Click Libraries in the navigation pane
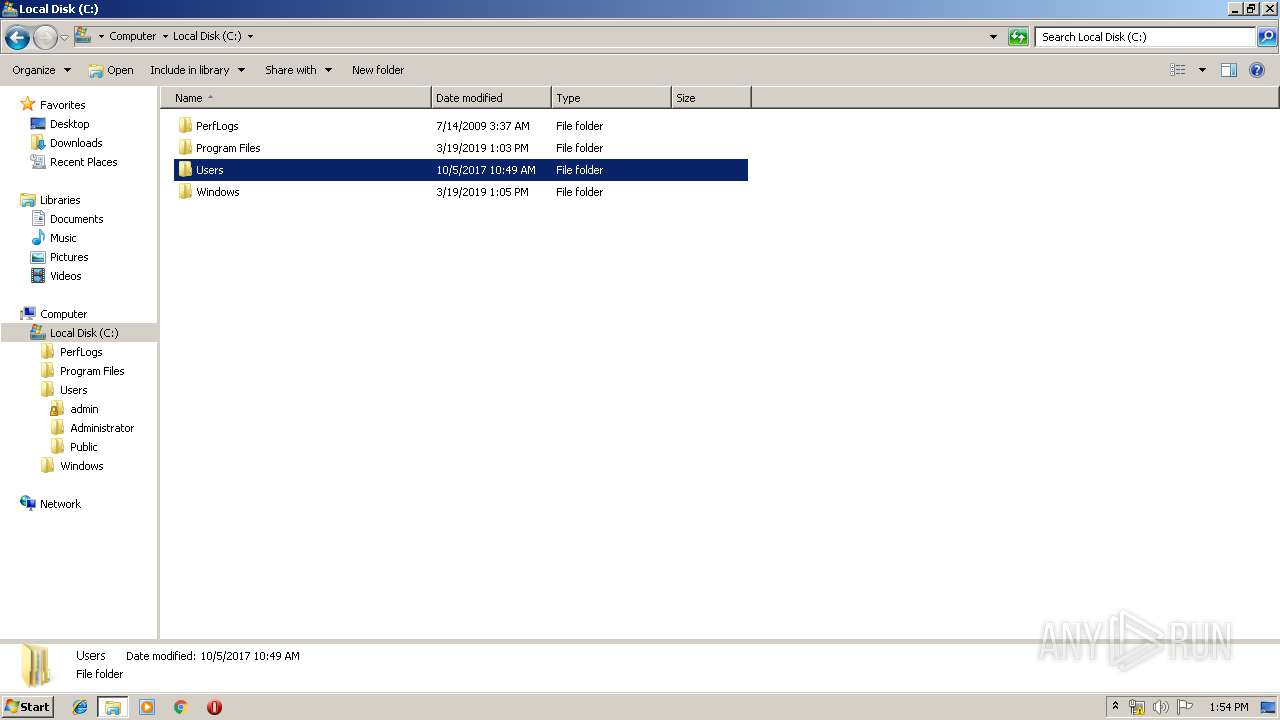 click(60, 200)
